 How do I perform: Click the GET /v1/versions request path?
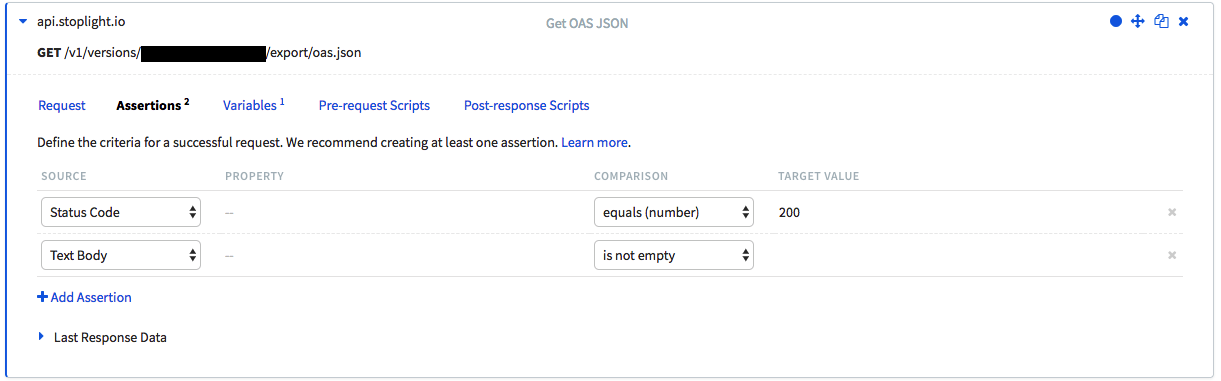[199, 52]
